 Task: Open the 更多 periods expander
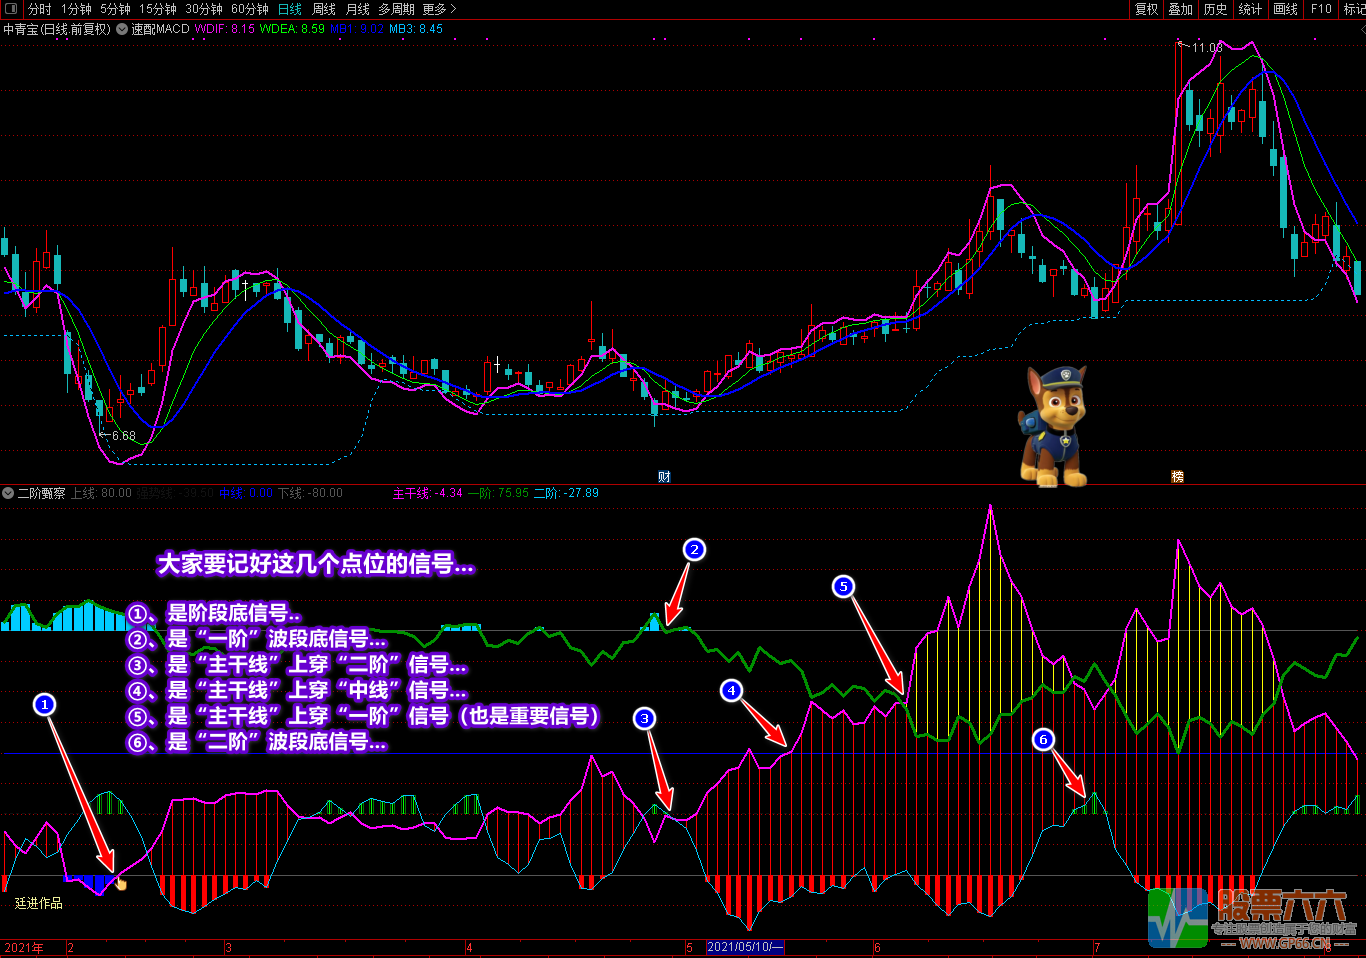tap(438, 9)
